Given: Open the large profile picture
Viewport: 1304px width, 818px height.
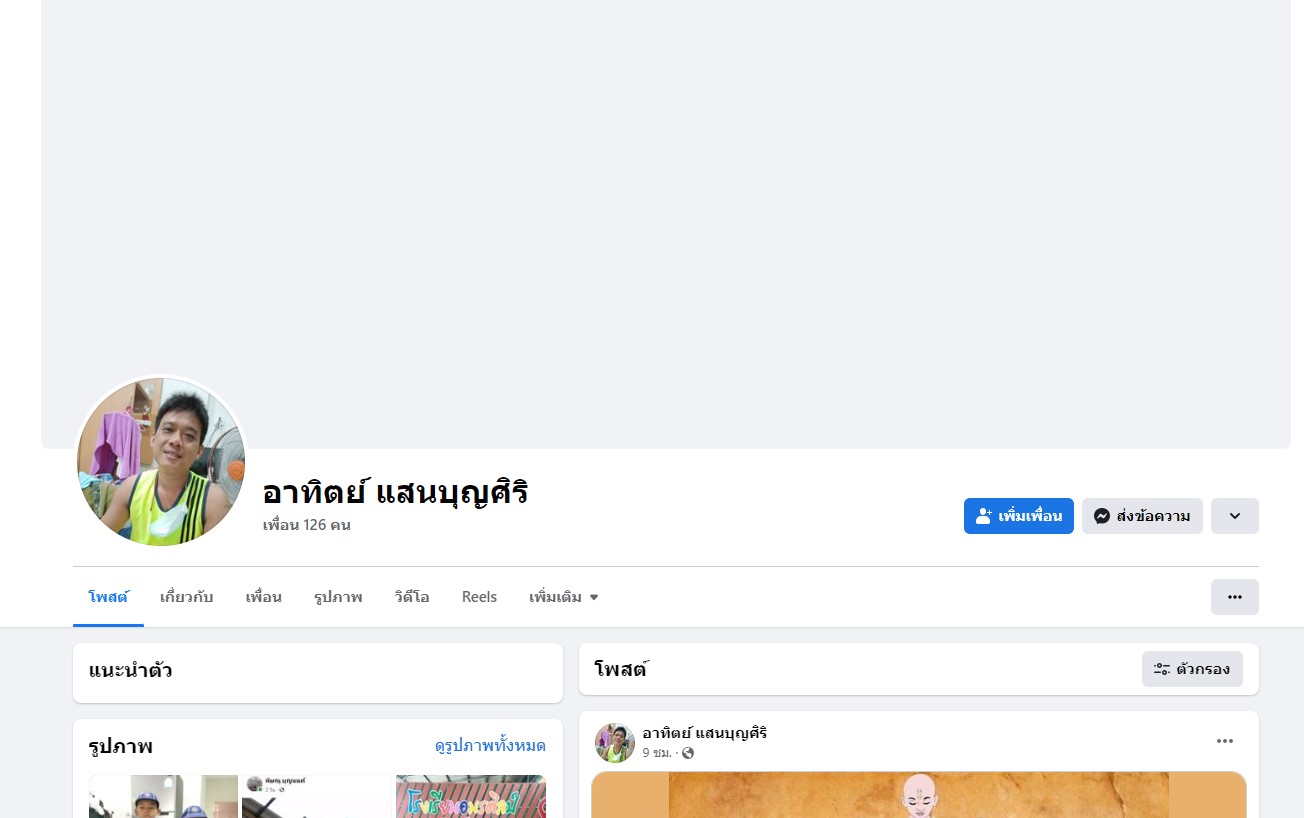Looking at the screenshot, I should click(x=161, y=461).
